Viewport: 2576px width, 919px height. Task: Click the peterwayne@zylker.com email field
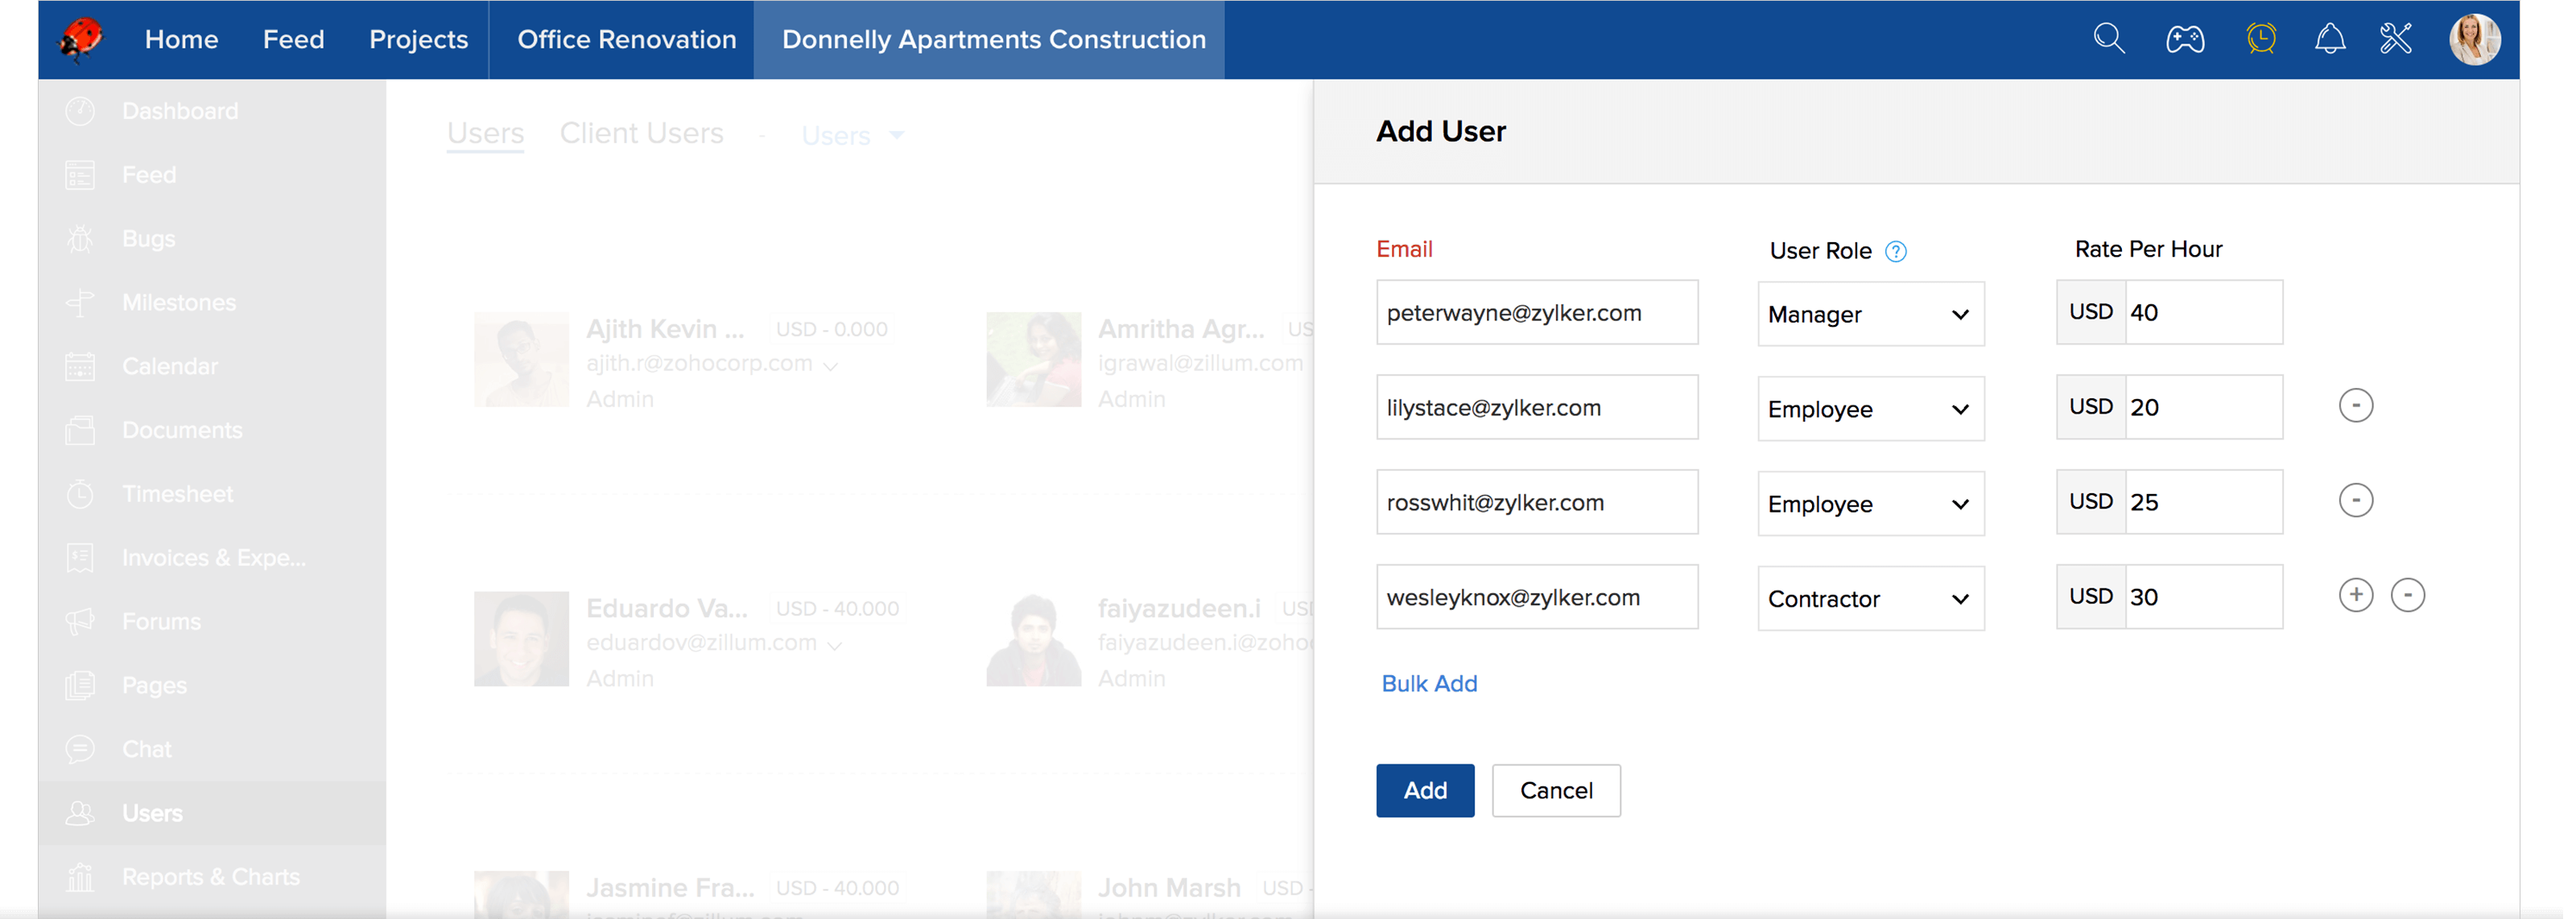coord(1536,313)
